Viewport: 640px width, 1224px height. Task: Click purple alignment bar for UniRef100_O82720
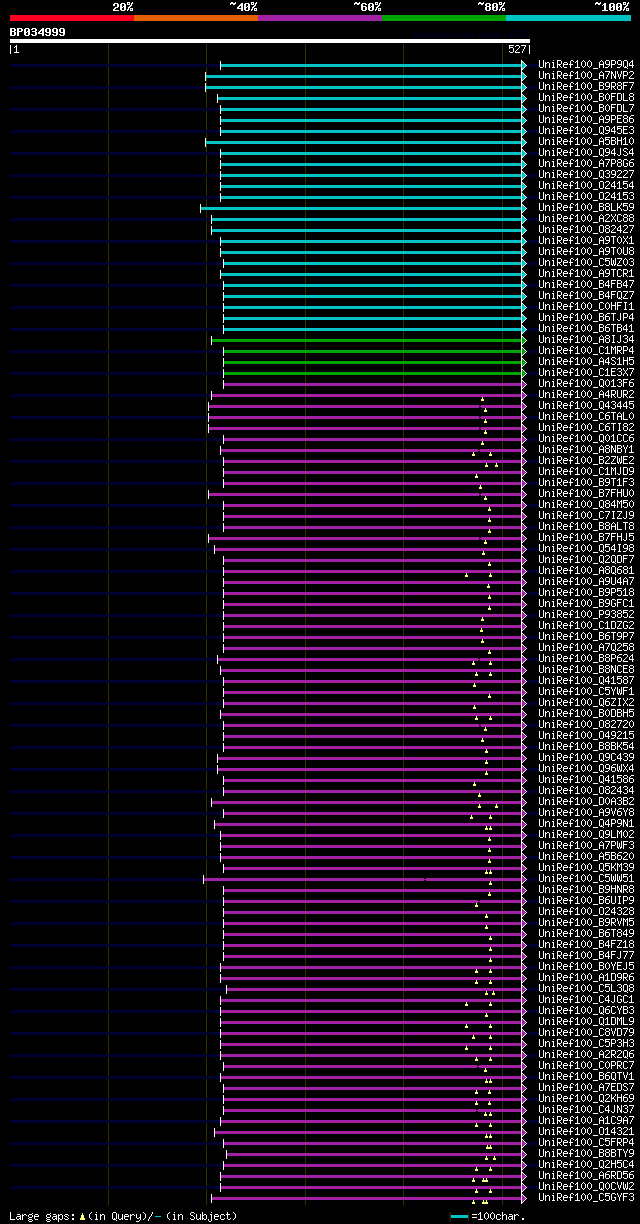click(x=374, y=725)
